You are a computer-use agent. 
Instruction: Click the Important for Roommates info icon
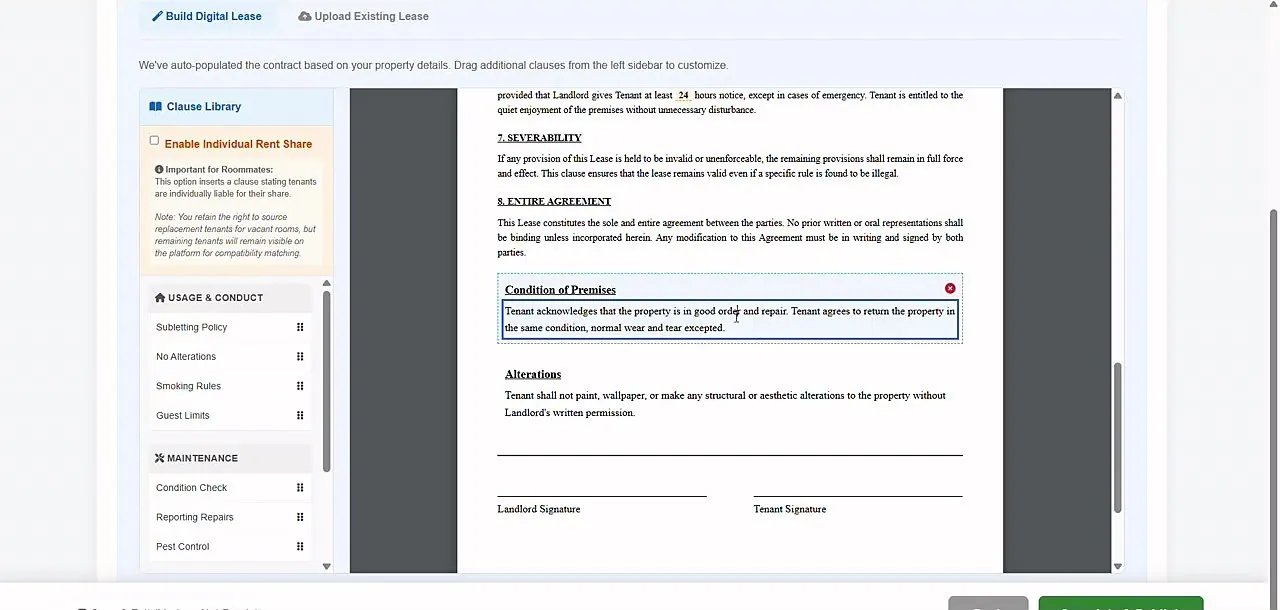point(159,170)
